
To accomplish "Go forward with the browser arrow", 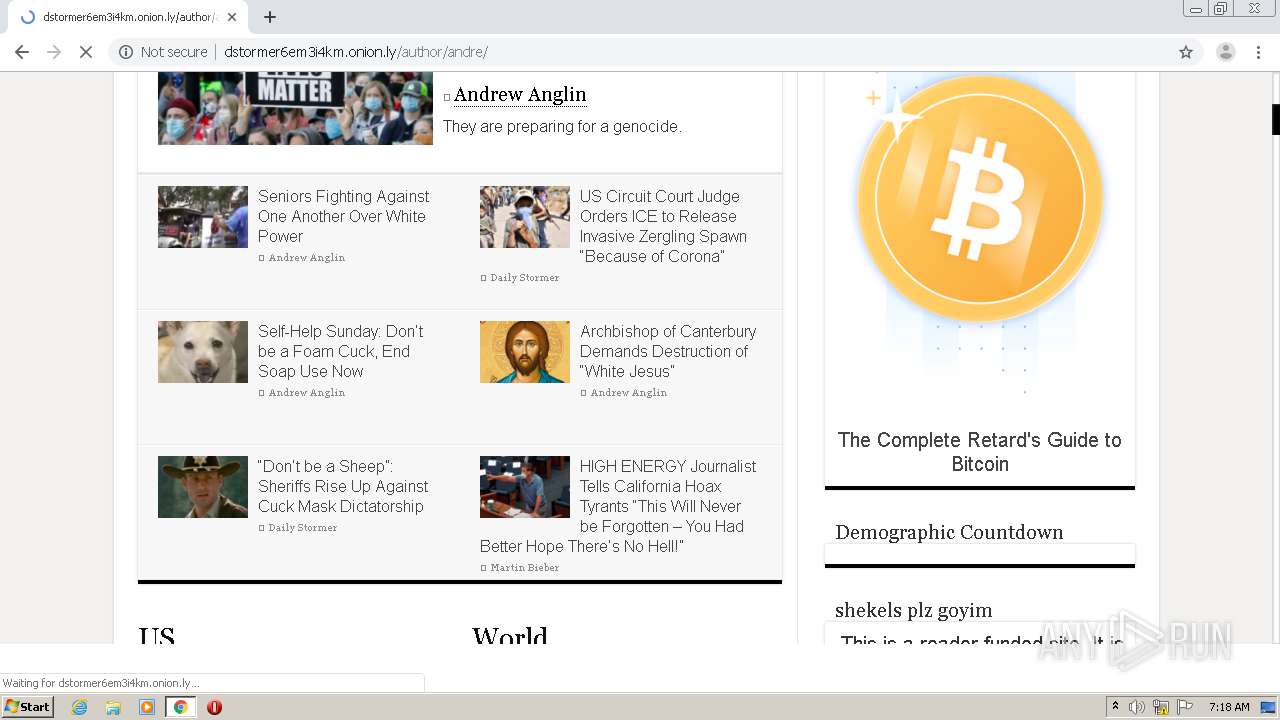I will [x=54, y=52].
